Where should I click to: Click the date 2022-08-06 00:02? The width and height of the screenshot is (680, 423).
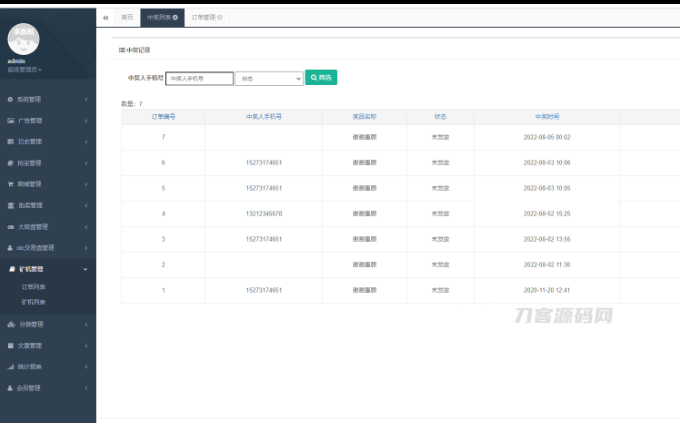coord(547,137)
